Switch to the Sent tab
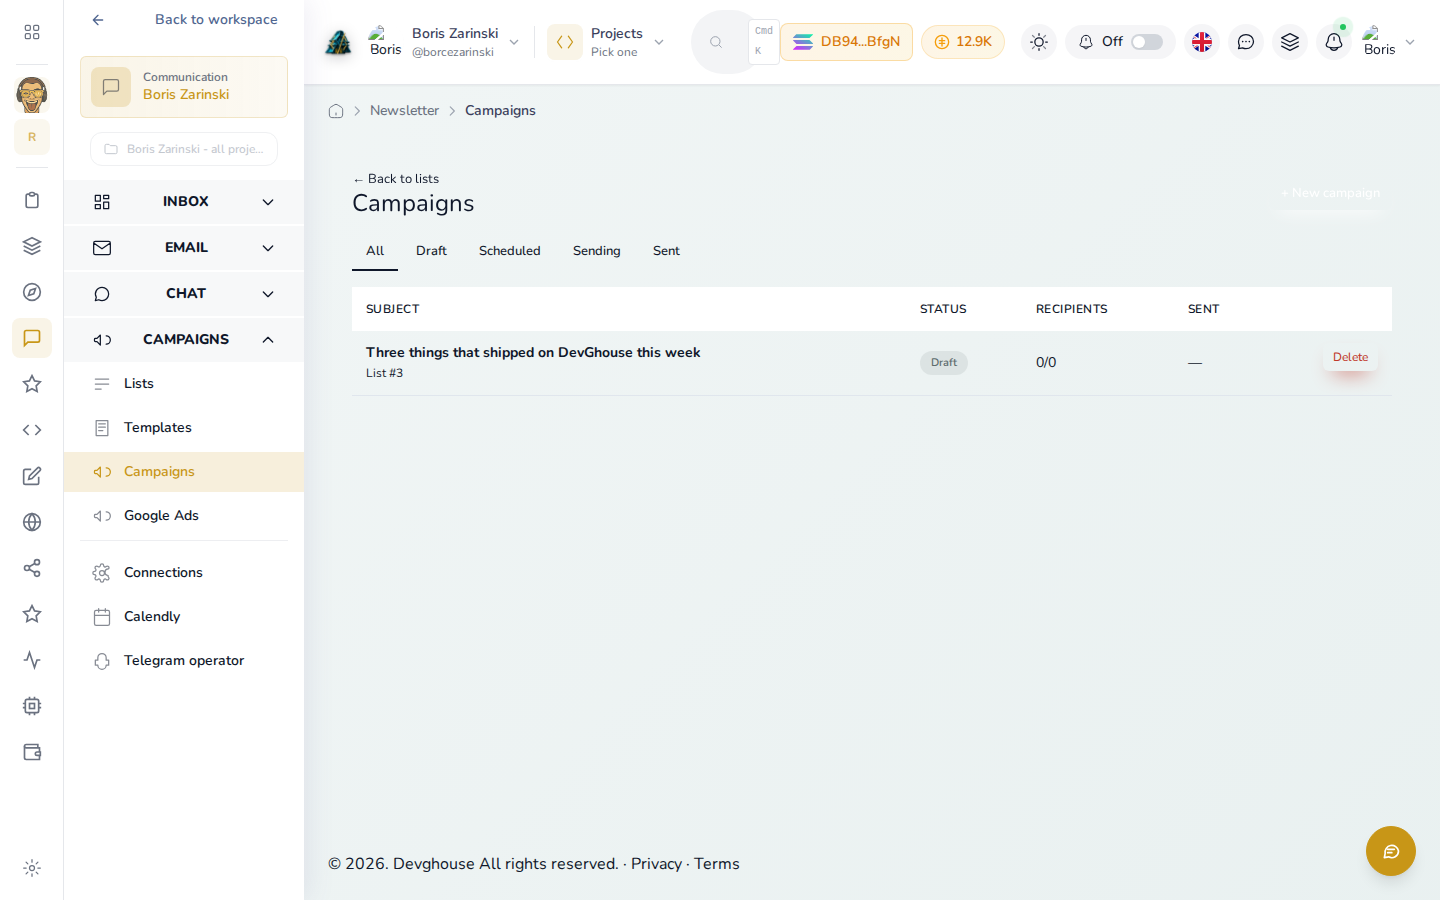 click(666, 251)
